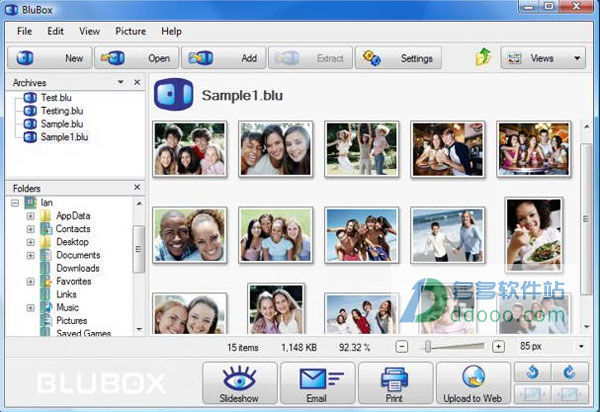Screen dimensions: 600x412
Task: Select the Downloads folder
Action: pyautogui.click(x=78, y=268)
